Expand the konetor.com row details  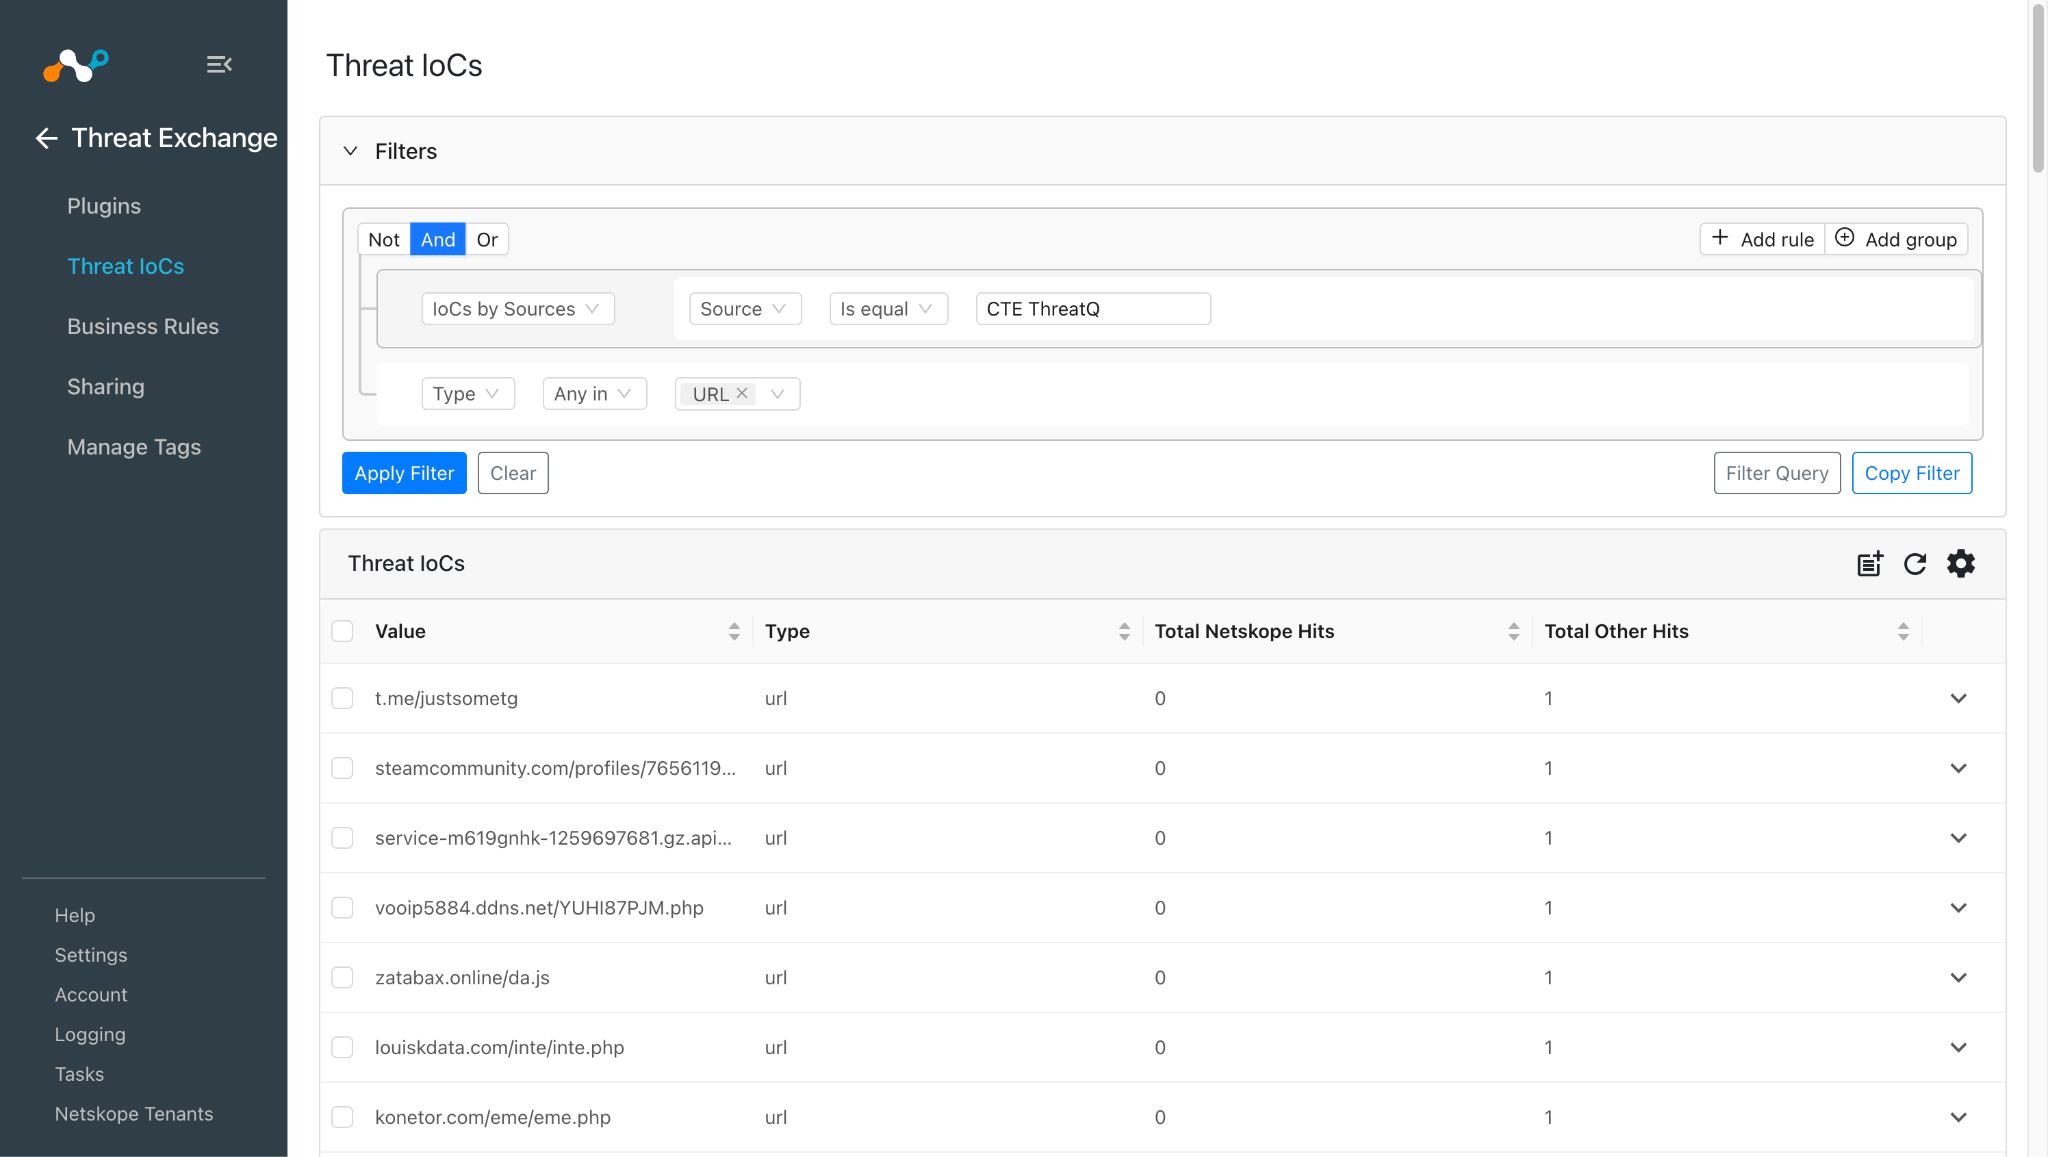tap(1958, 1117)
